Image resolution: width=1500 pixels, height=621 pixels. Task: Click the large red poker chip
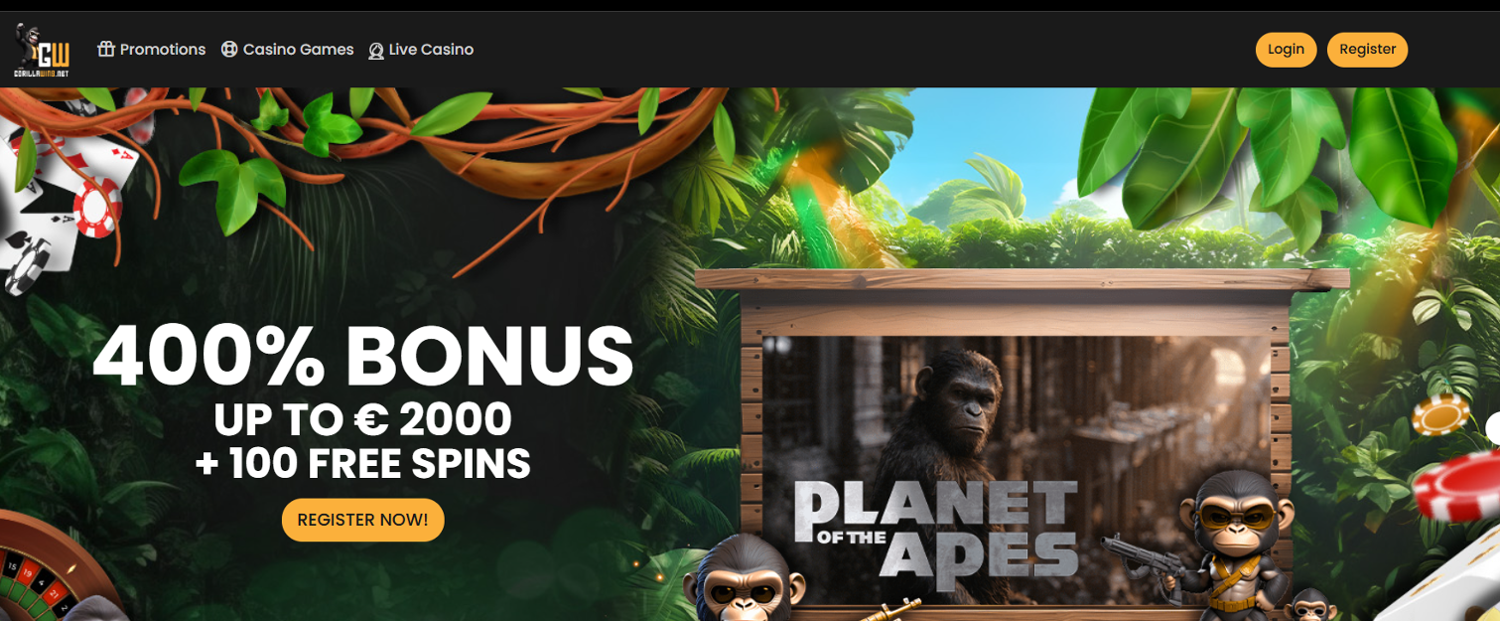click(x=1459, y=486)
